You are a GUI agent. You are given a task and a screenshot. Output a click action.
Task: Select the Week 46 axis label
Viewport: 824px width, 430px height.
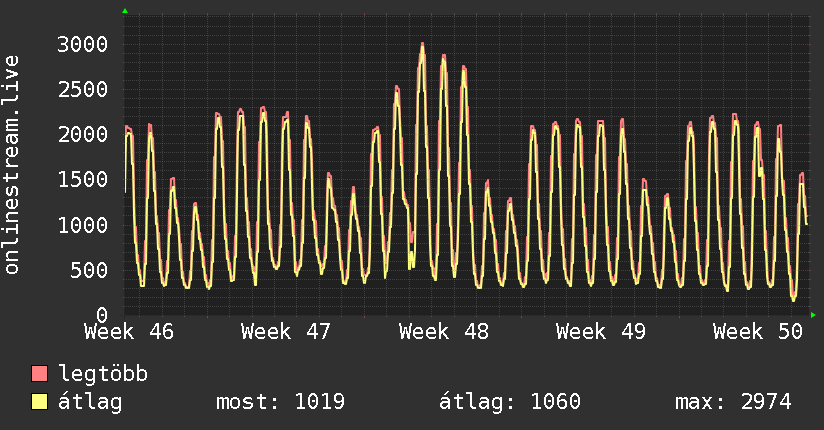[x=129, y=332]
